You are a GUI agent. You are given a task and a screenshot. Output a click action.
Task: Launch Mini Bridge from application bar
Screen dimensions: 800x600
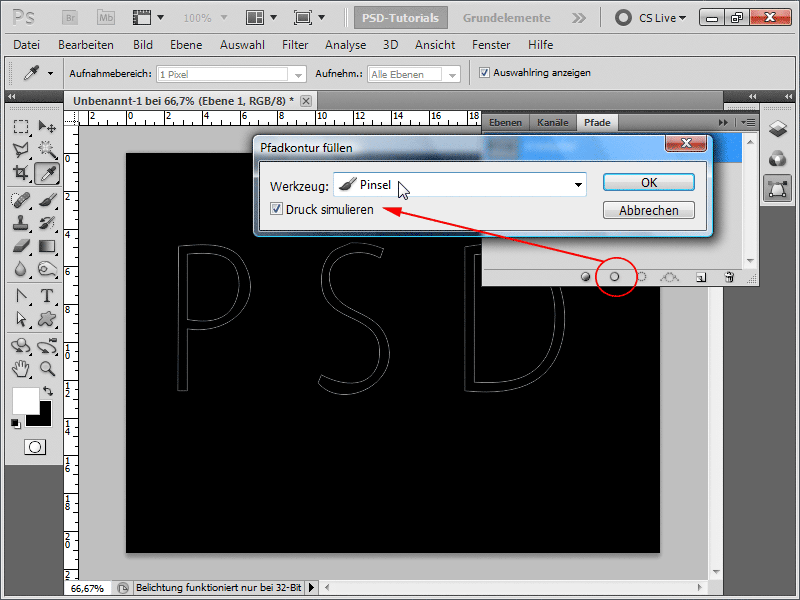[x=106, y=18]
